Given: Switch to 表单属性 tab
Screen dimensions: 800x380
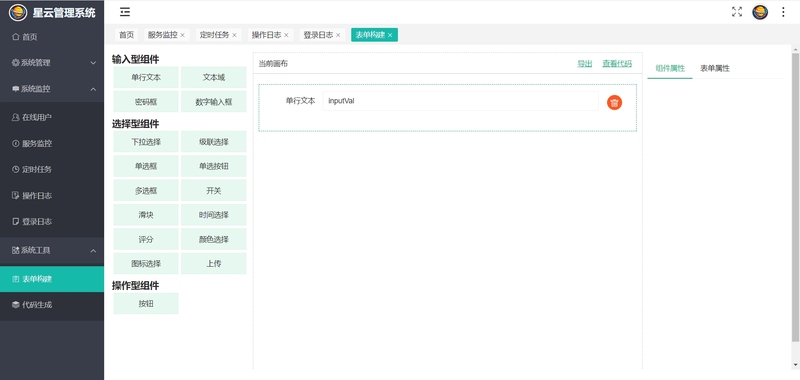Looking at the screenshot, I should point(715,68).
